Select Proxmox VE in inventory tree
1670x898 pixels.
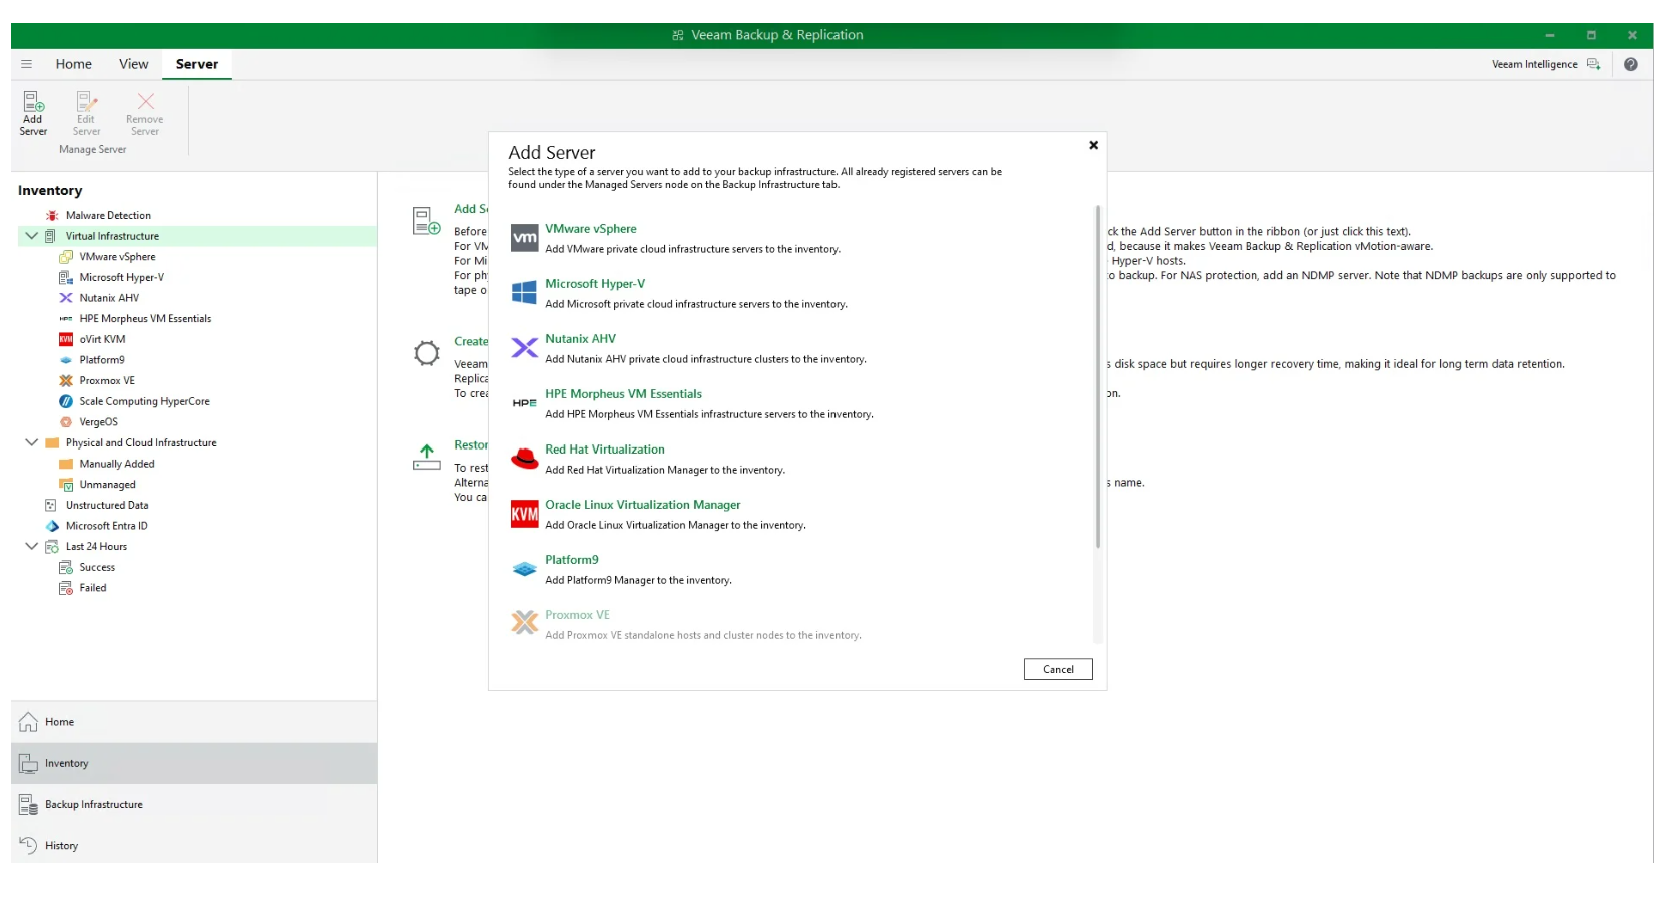click(x=107, y=381)
